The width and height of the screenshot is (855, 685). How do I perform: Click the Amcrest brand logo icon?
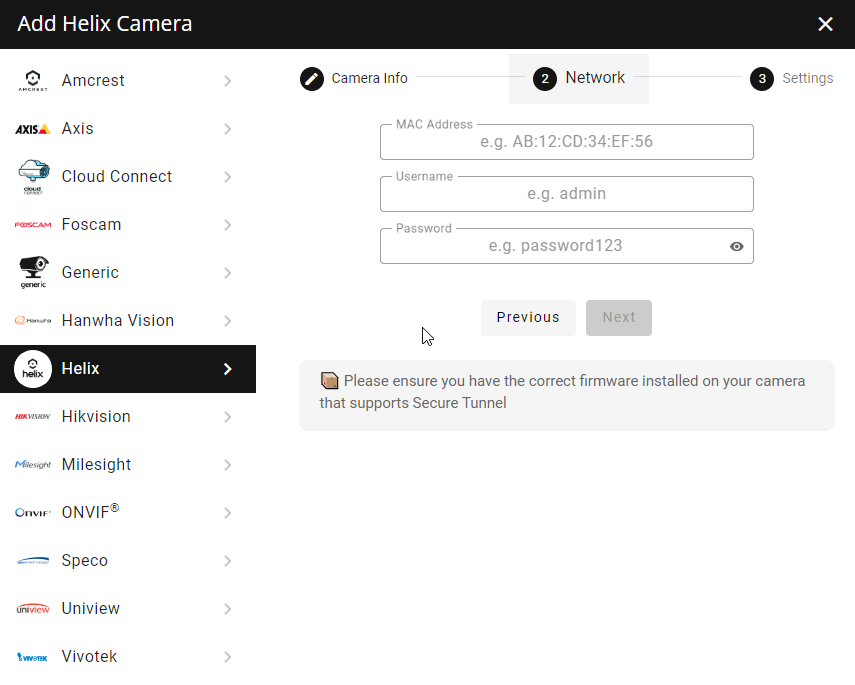33,81
